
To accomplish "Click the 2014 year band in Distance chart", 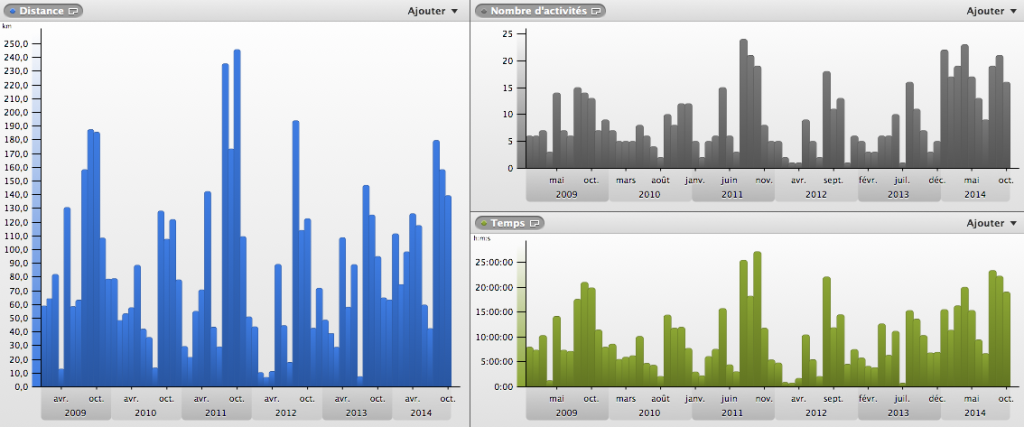I will coord(422,412).
